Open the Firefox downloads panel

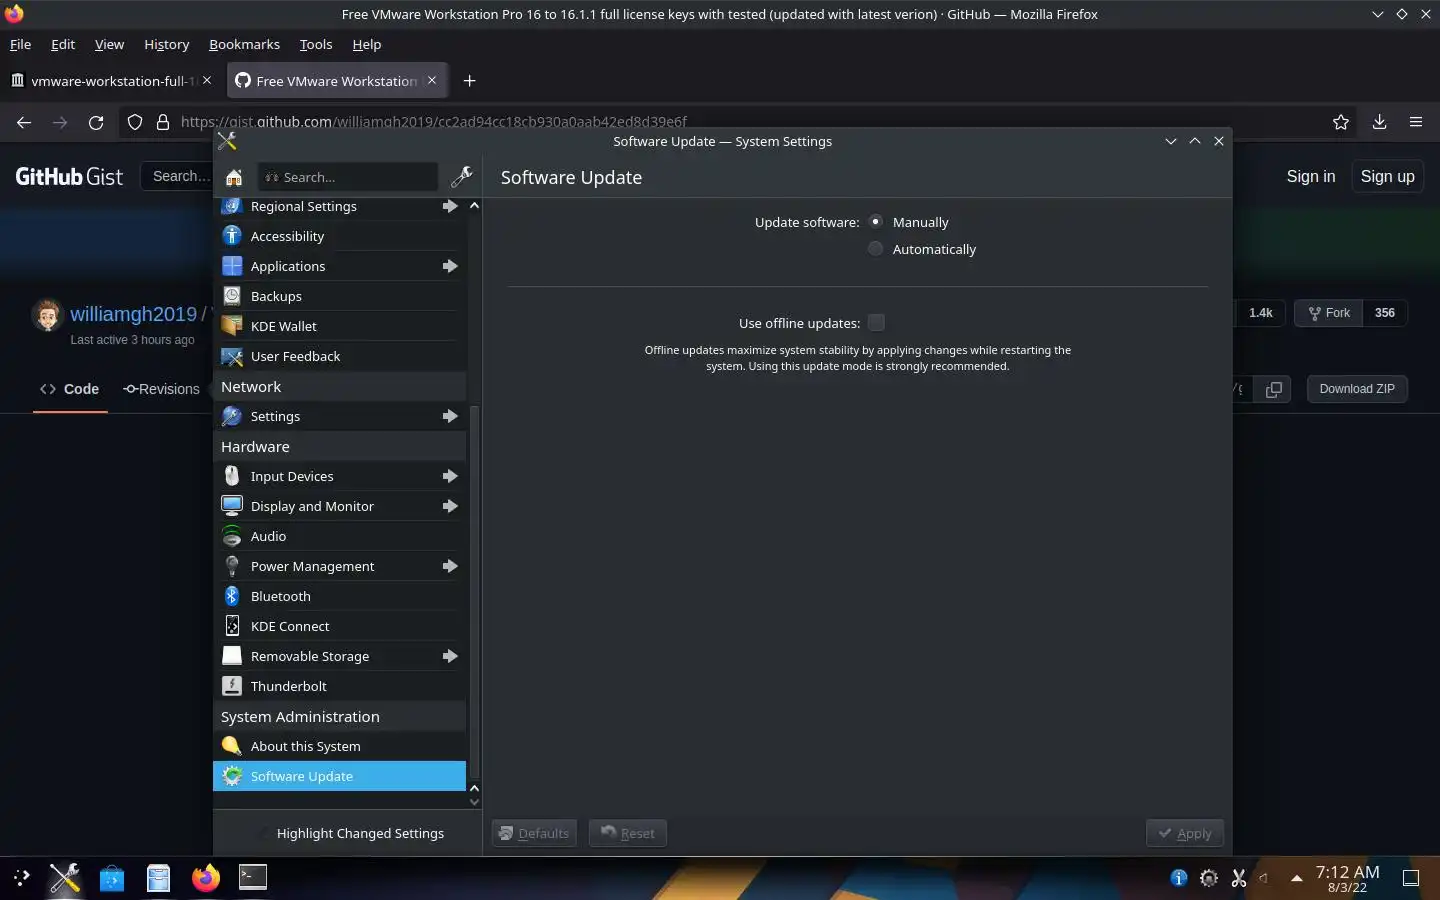click(1379, 122)
